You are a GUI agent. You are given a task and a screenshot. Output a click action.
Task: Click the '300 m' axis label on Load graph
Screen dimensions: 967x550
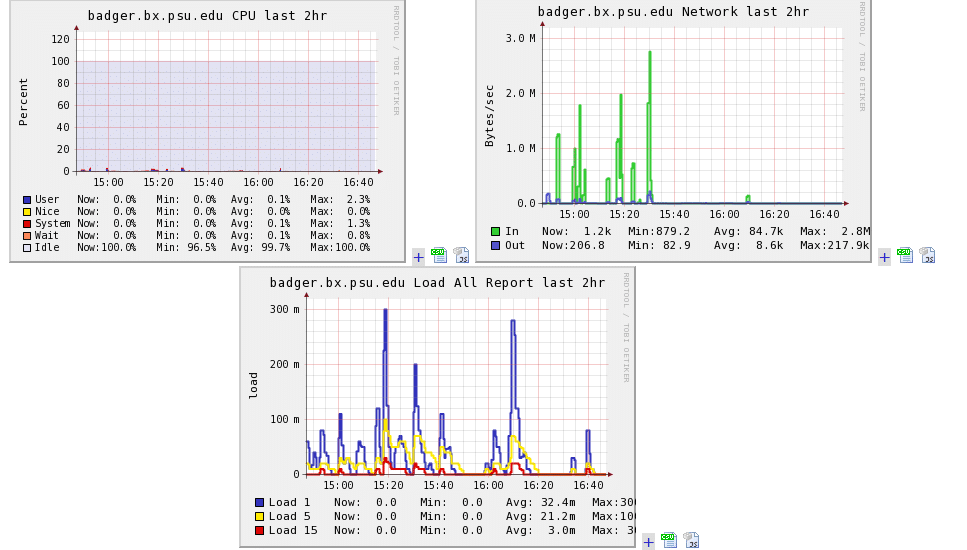click(x=284, y=310)
